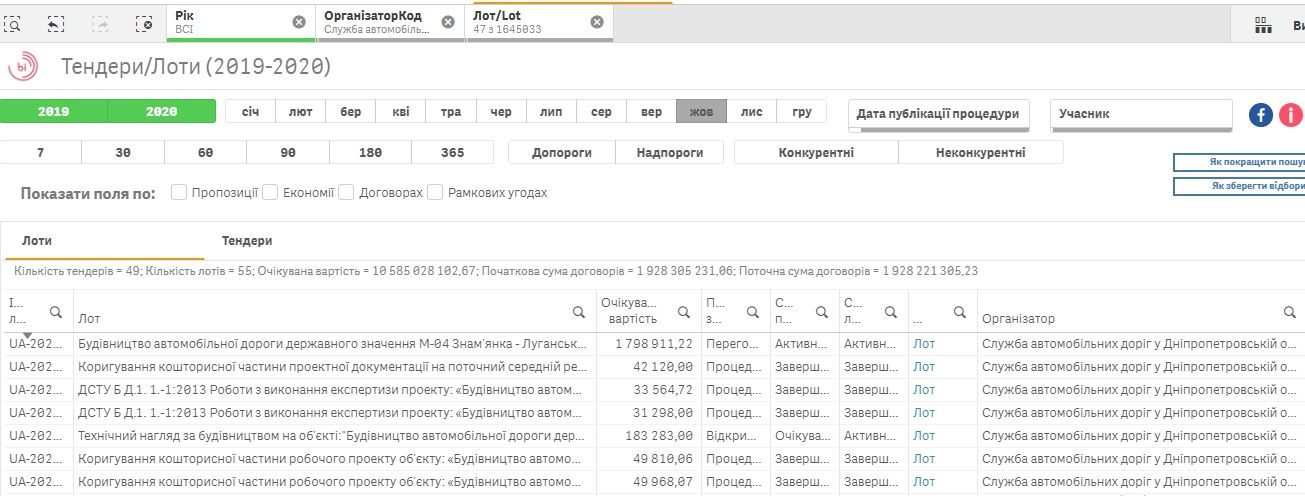Filter by Конкурентні procedures
Image resolution: width=1305 pixels, height=496 pixels.
tap(816, 153)
